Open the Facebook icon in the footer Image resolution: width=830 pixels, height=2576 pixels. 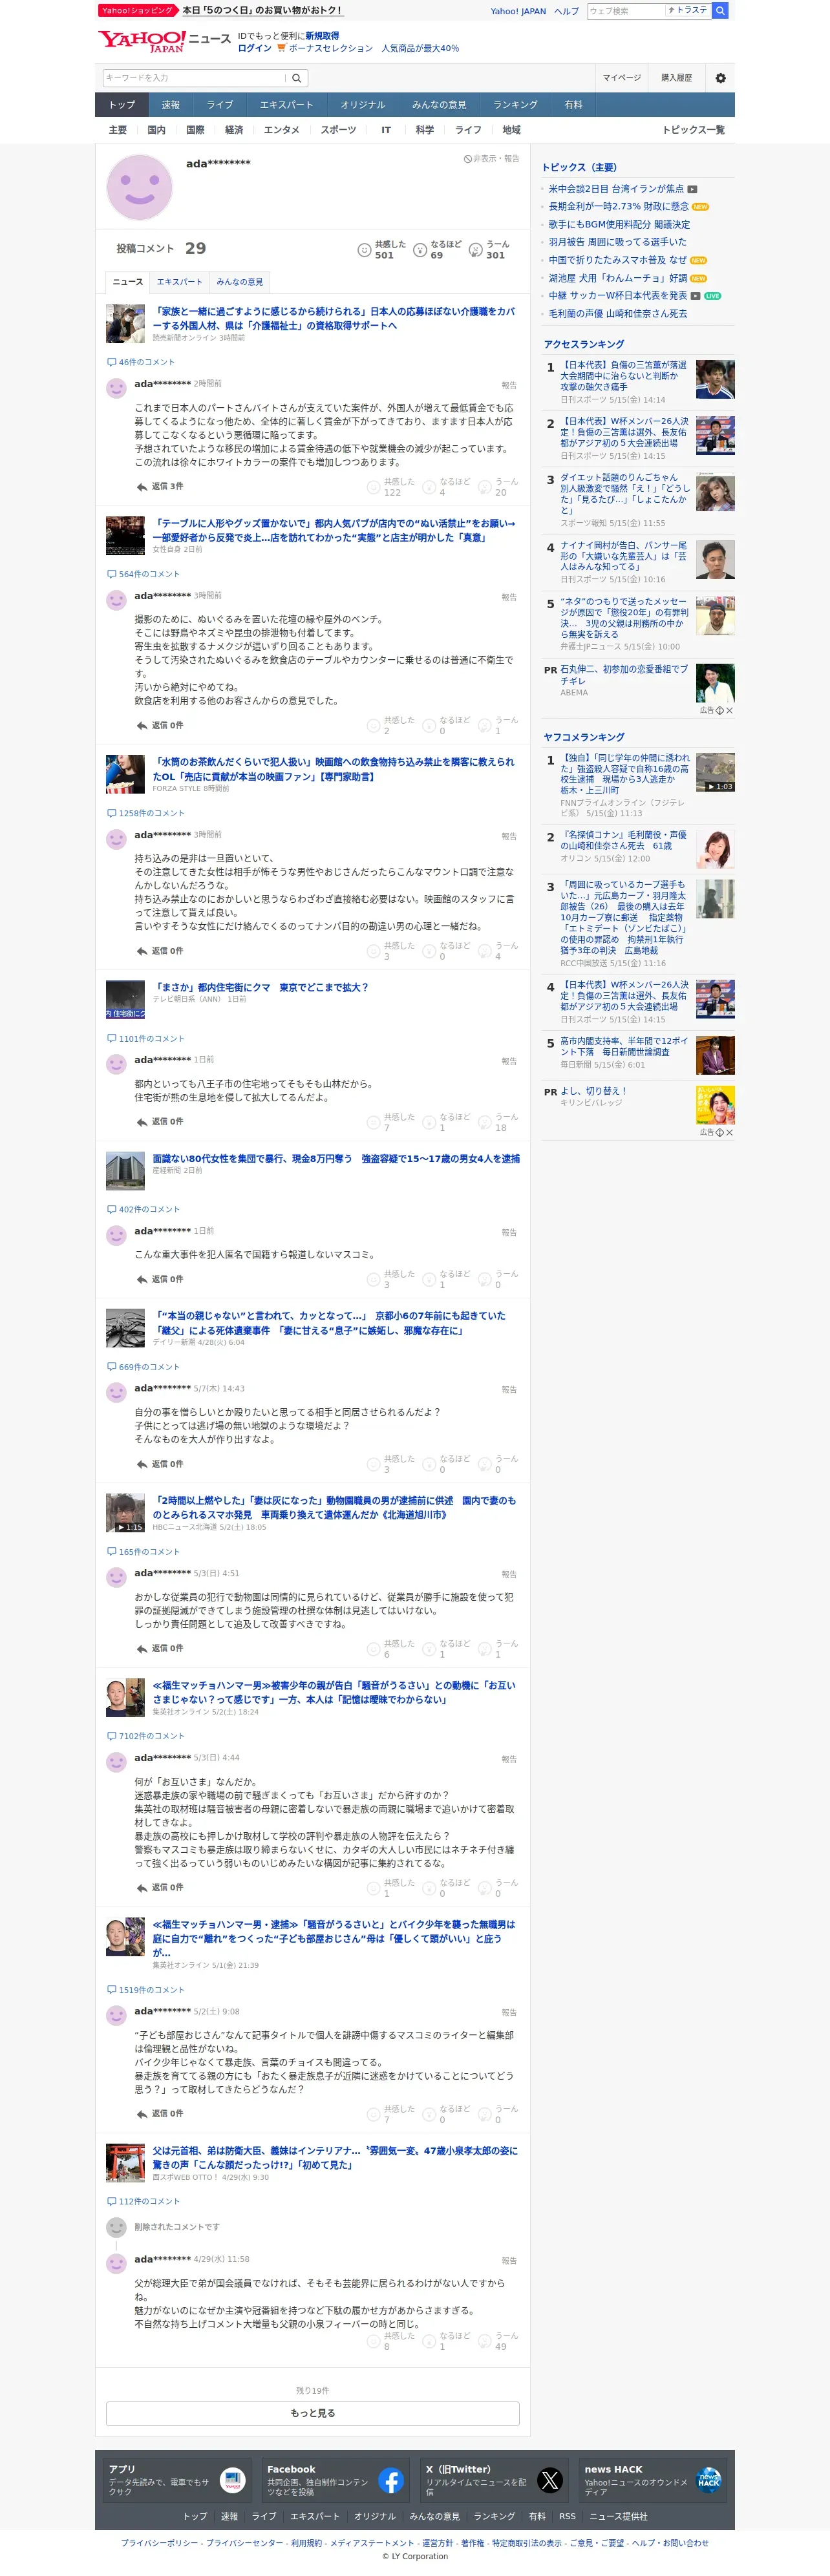point(391,2480)
